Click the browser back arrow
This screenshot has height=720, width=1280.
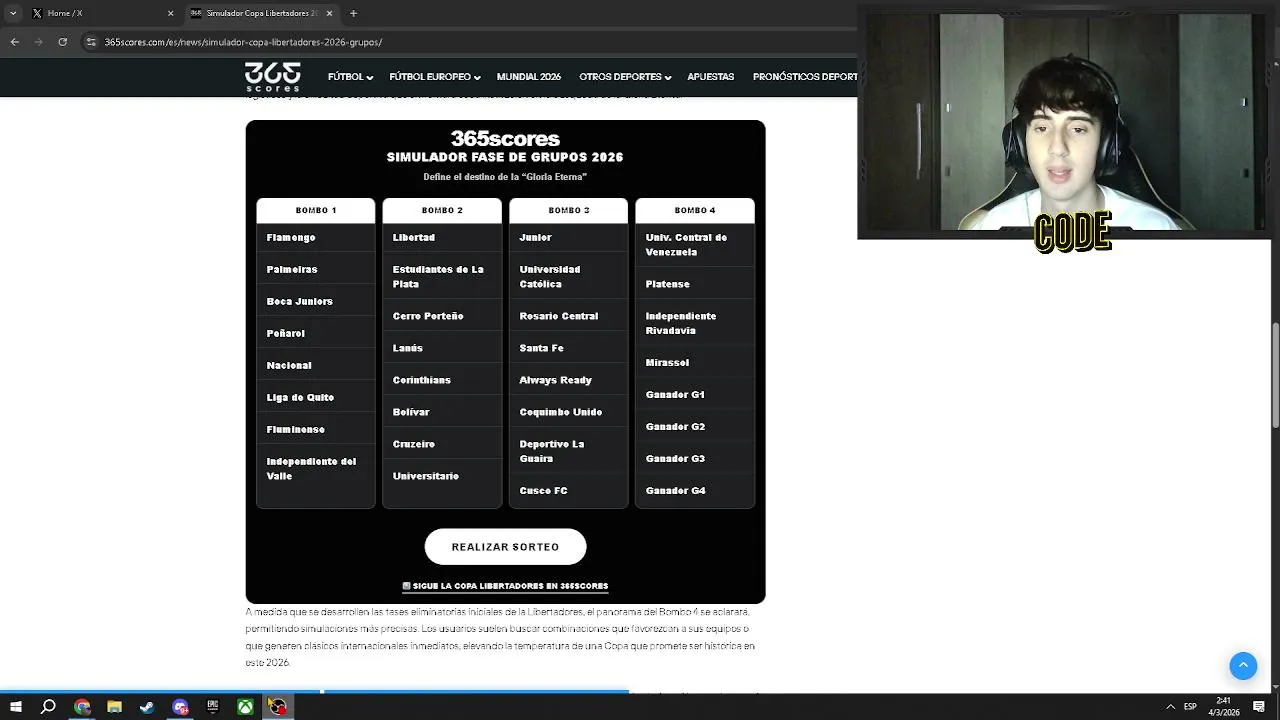(15, 42)
